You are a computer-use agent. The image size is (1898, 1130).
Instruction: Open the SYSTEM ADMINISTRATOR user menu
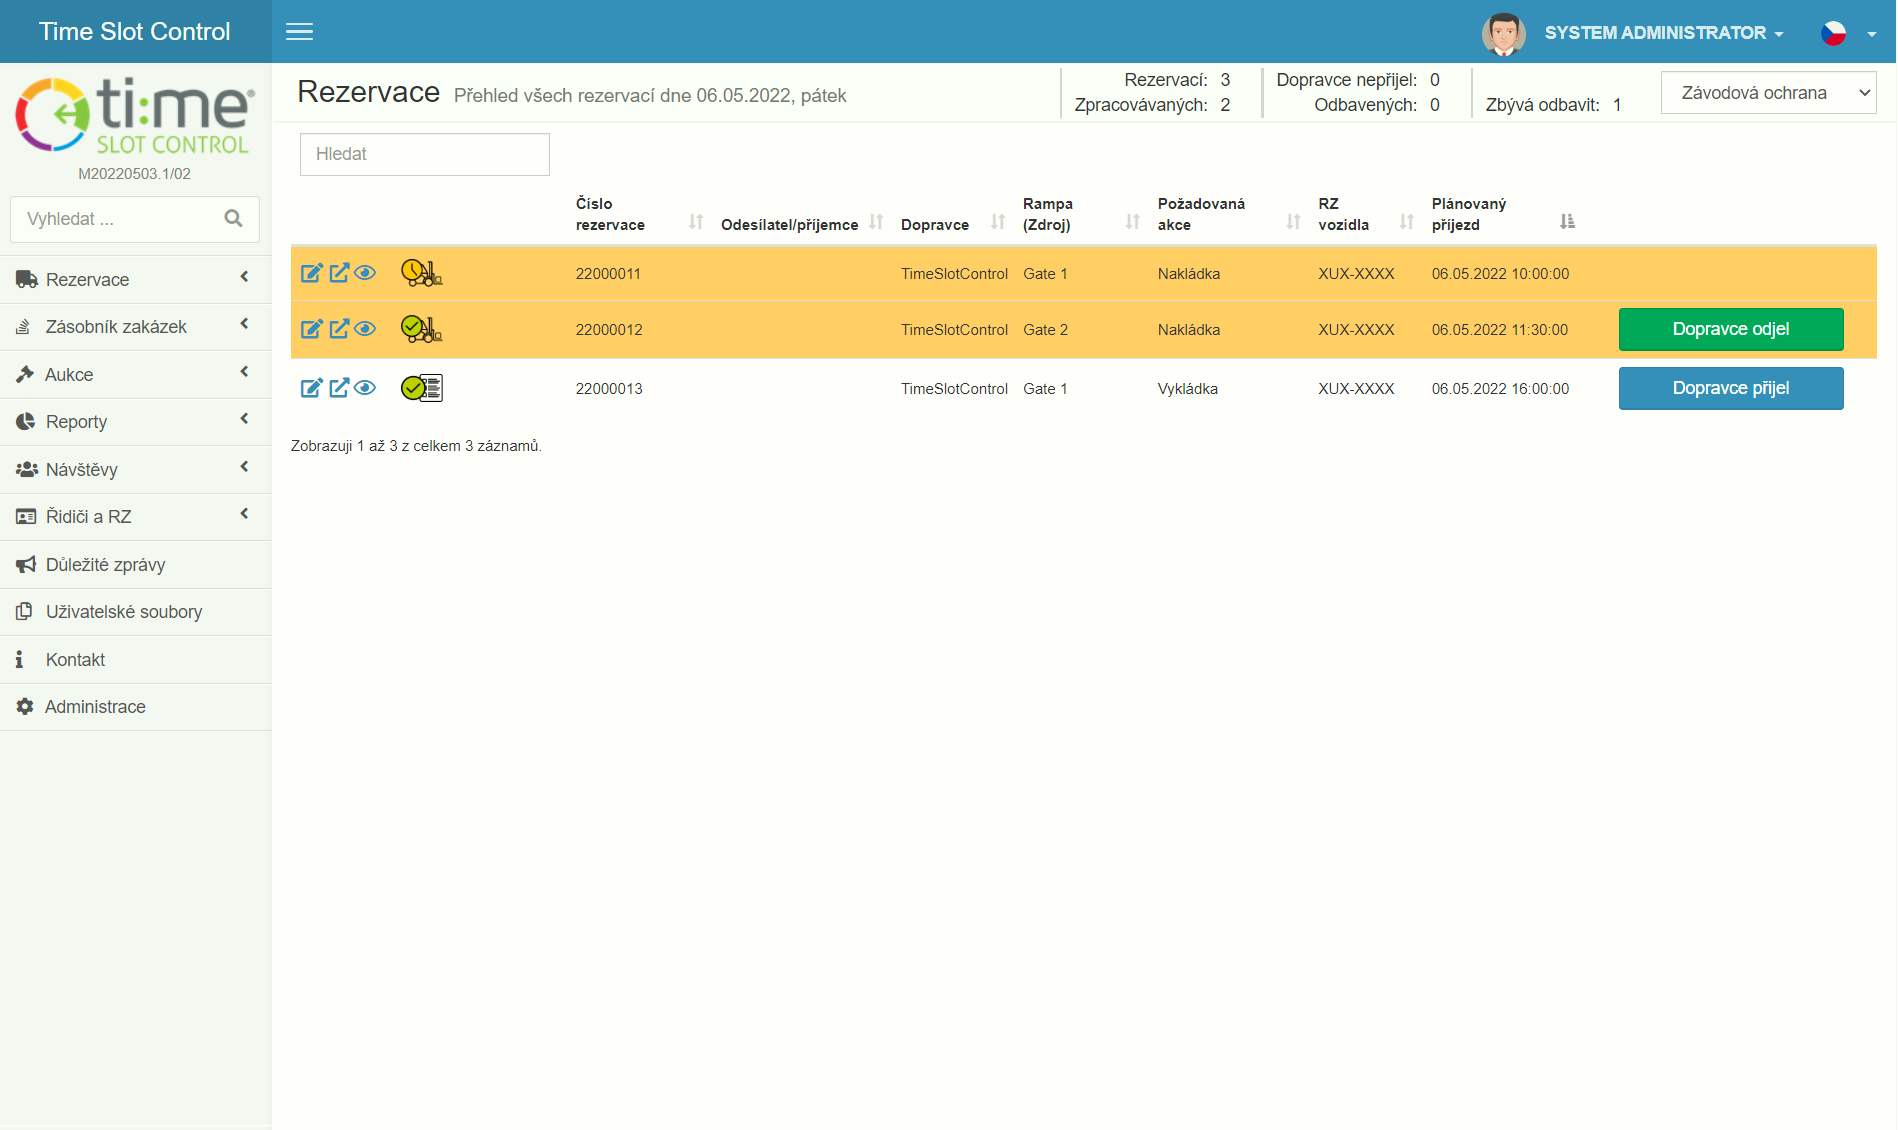1664,33
